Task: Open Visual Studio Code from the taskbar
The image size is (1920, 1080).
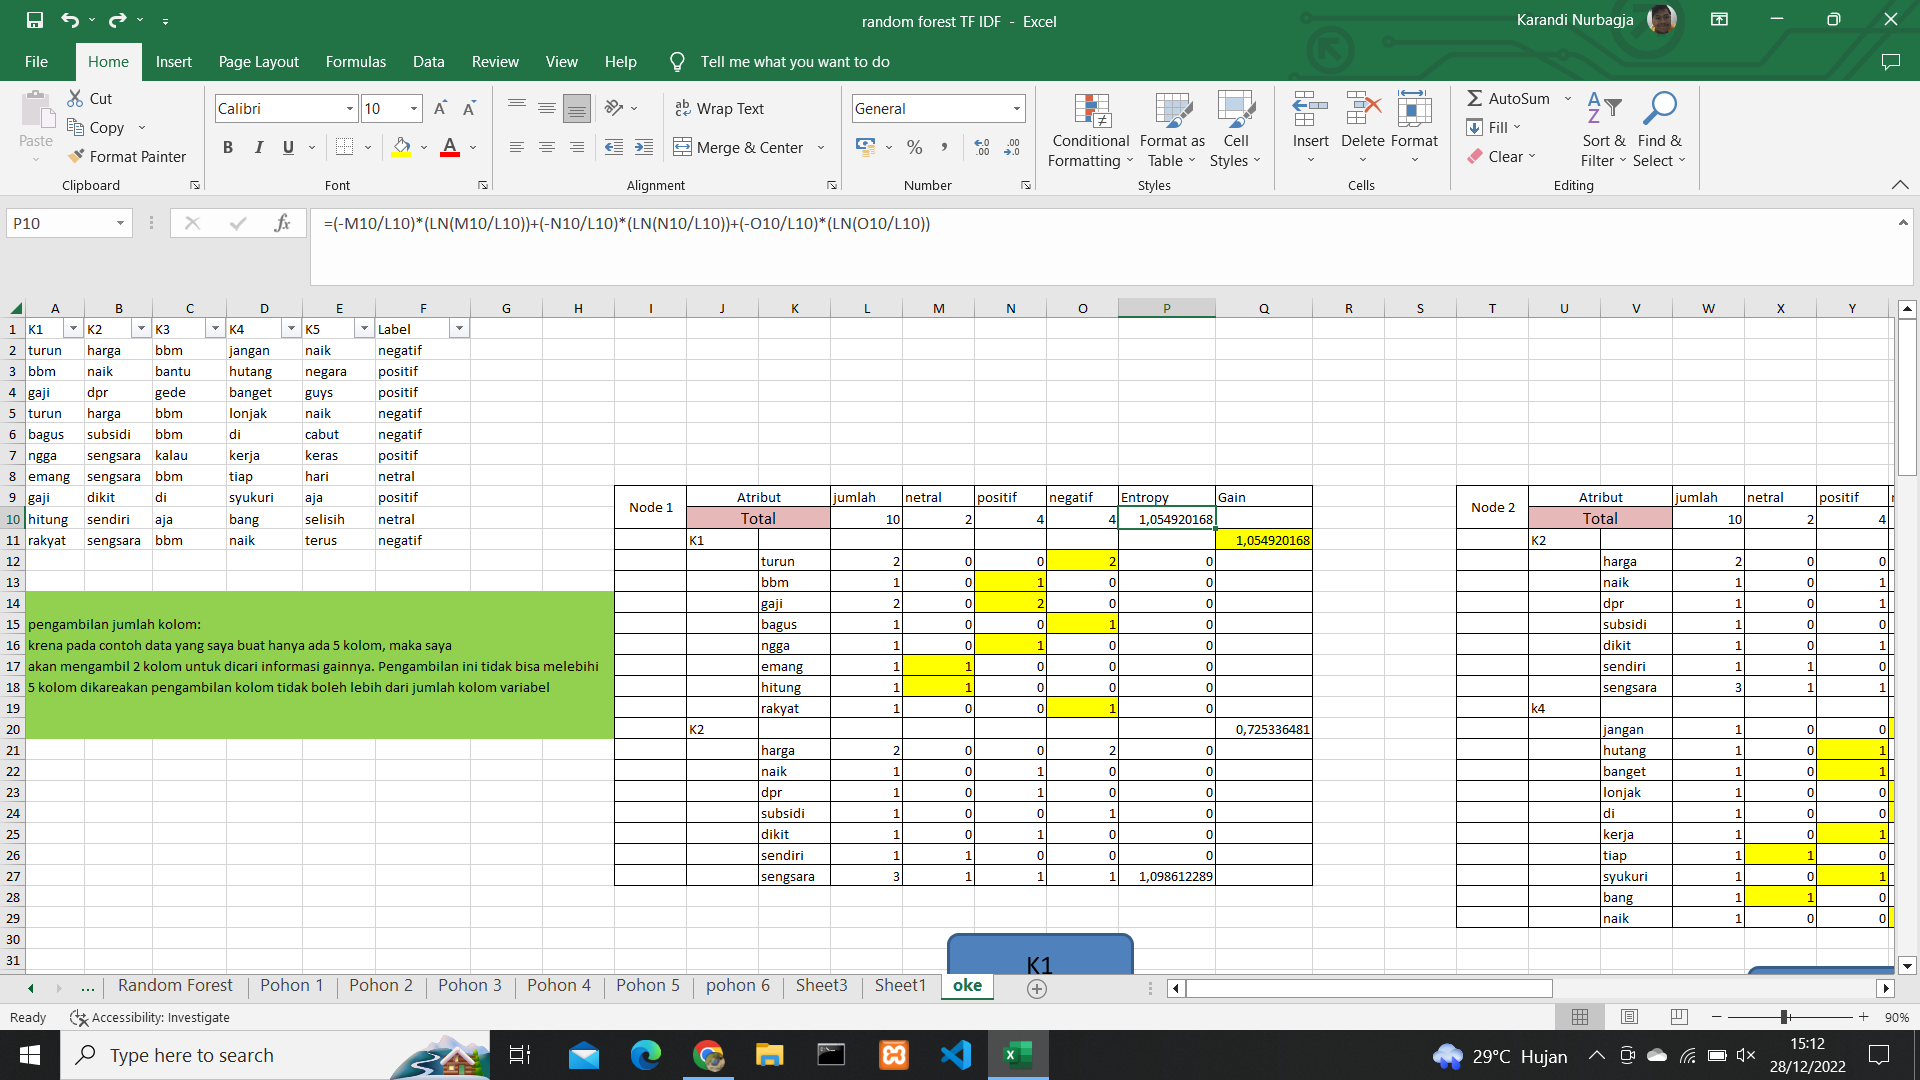Action: tap(955, 1055)
